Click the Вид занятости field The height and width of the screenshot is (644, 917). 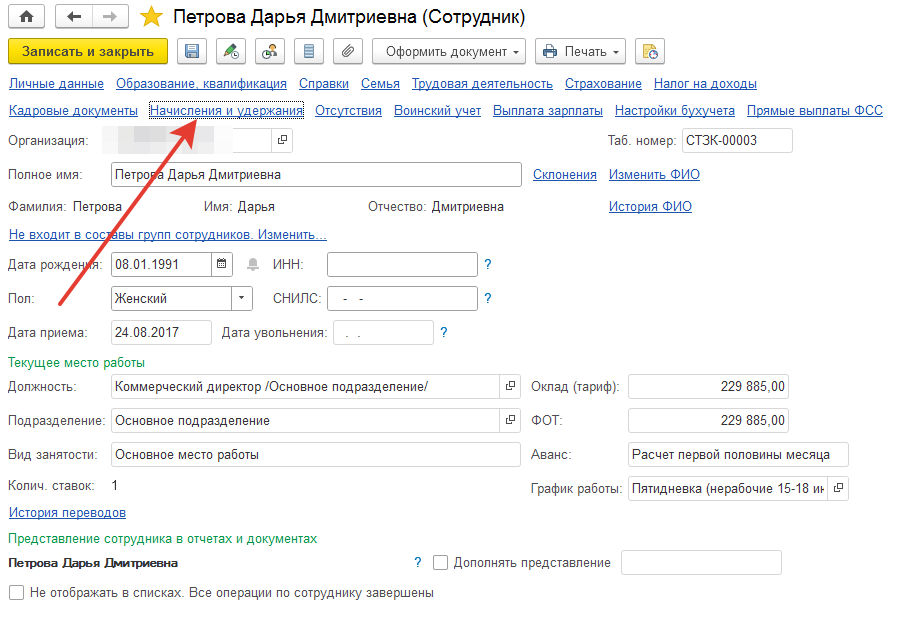[316, 454]
